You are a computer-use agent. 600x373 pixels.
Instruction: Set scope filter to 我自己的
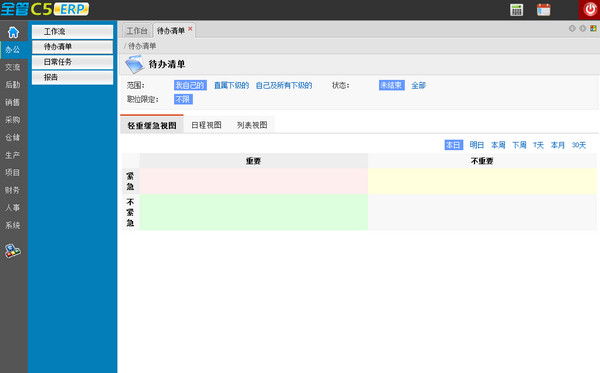pos(190,85)
